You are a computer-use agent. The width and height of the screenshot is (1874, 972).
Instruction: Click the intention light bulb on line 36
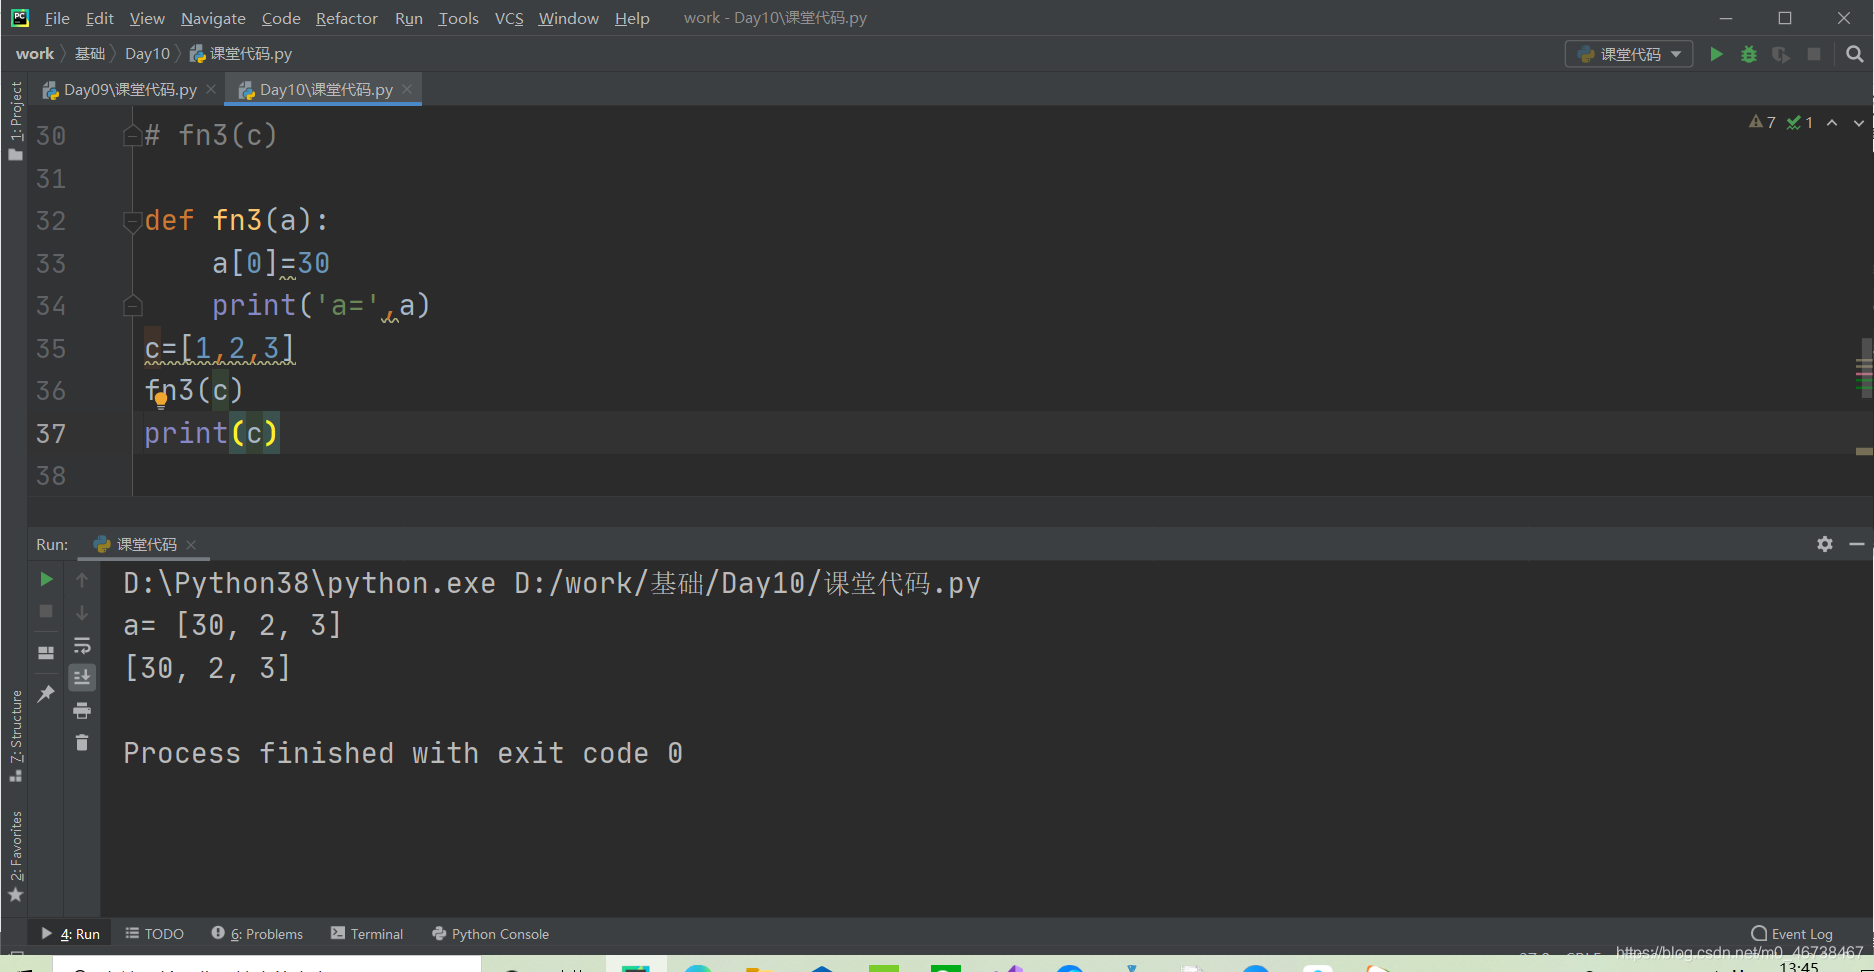click(x=161, y=401)
